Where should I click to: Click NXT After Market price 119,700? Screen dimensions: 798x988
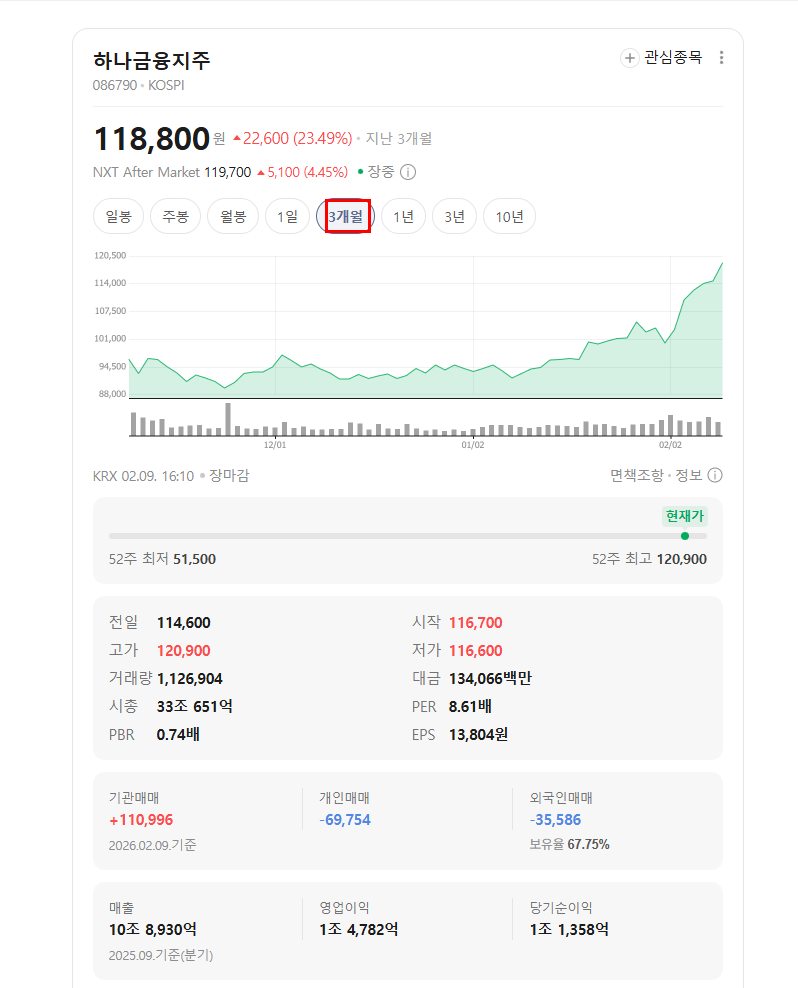228,172
